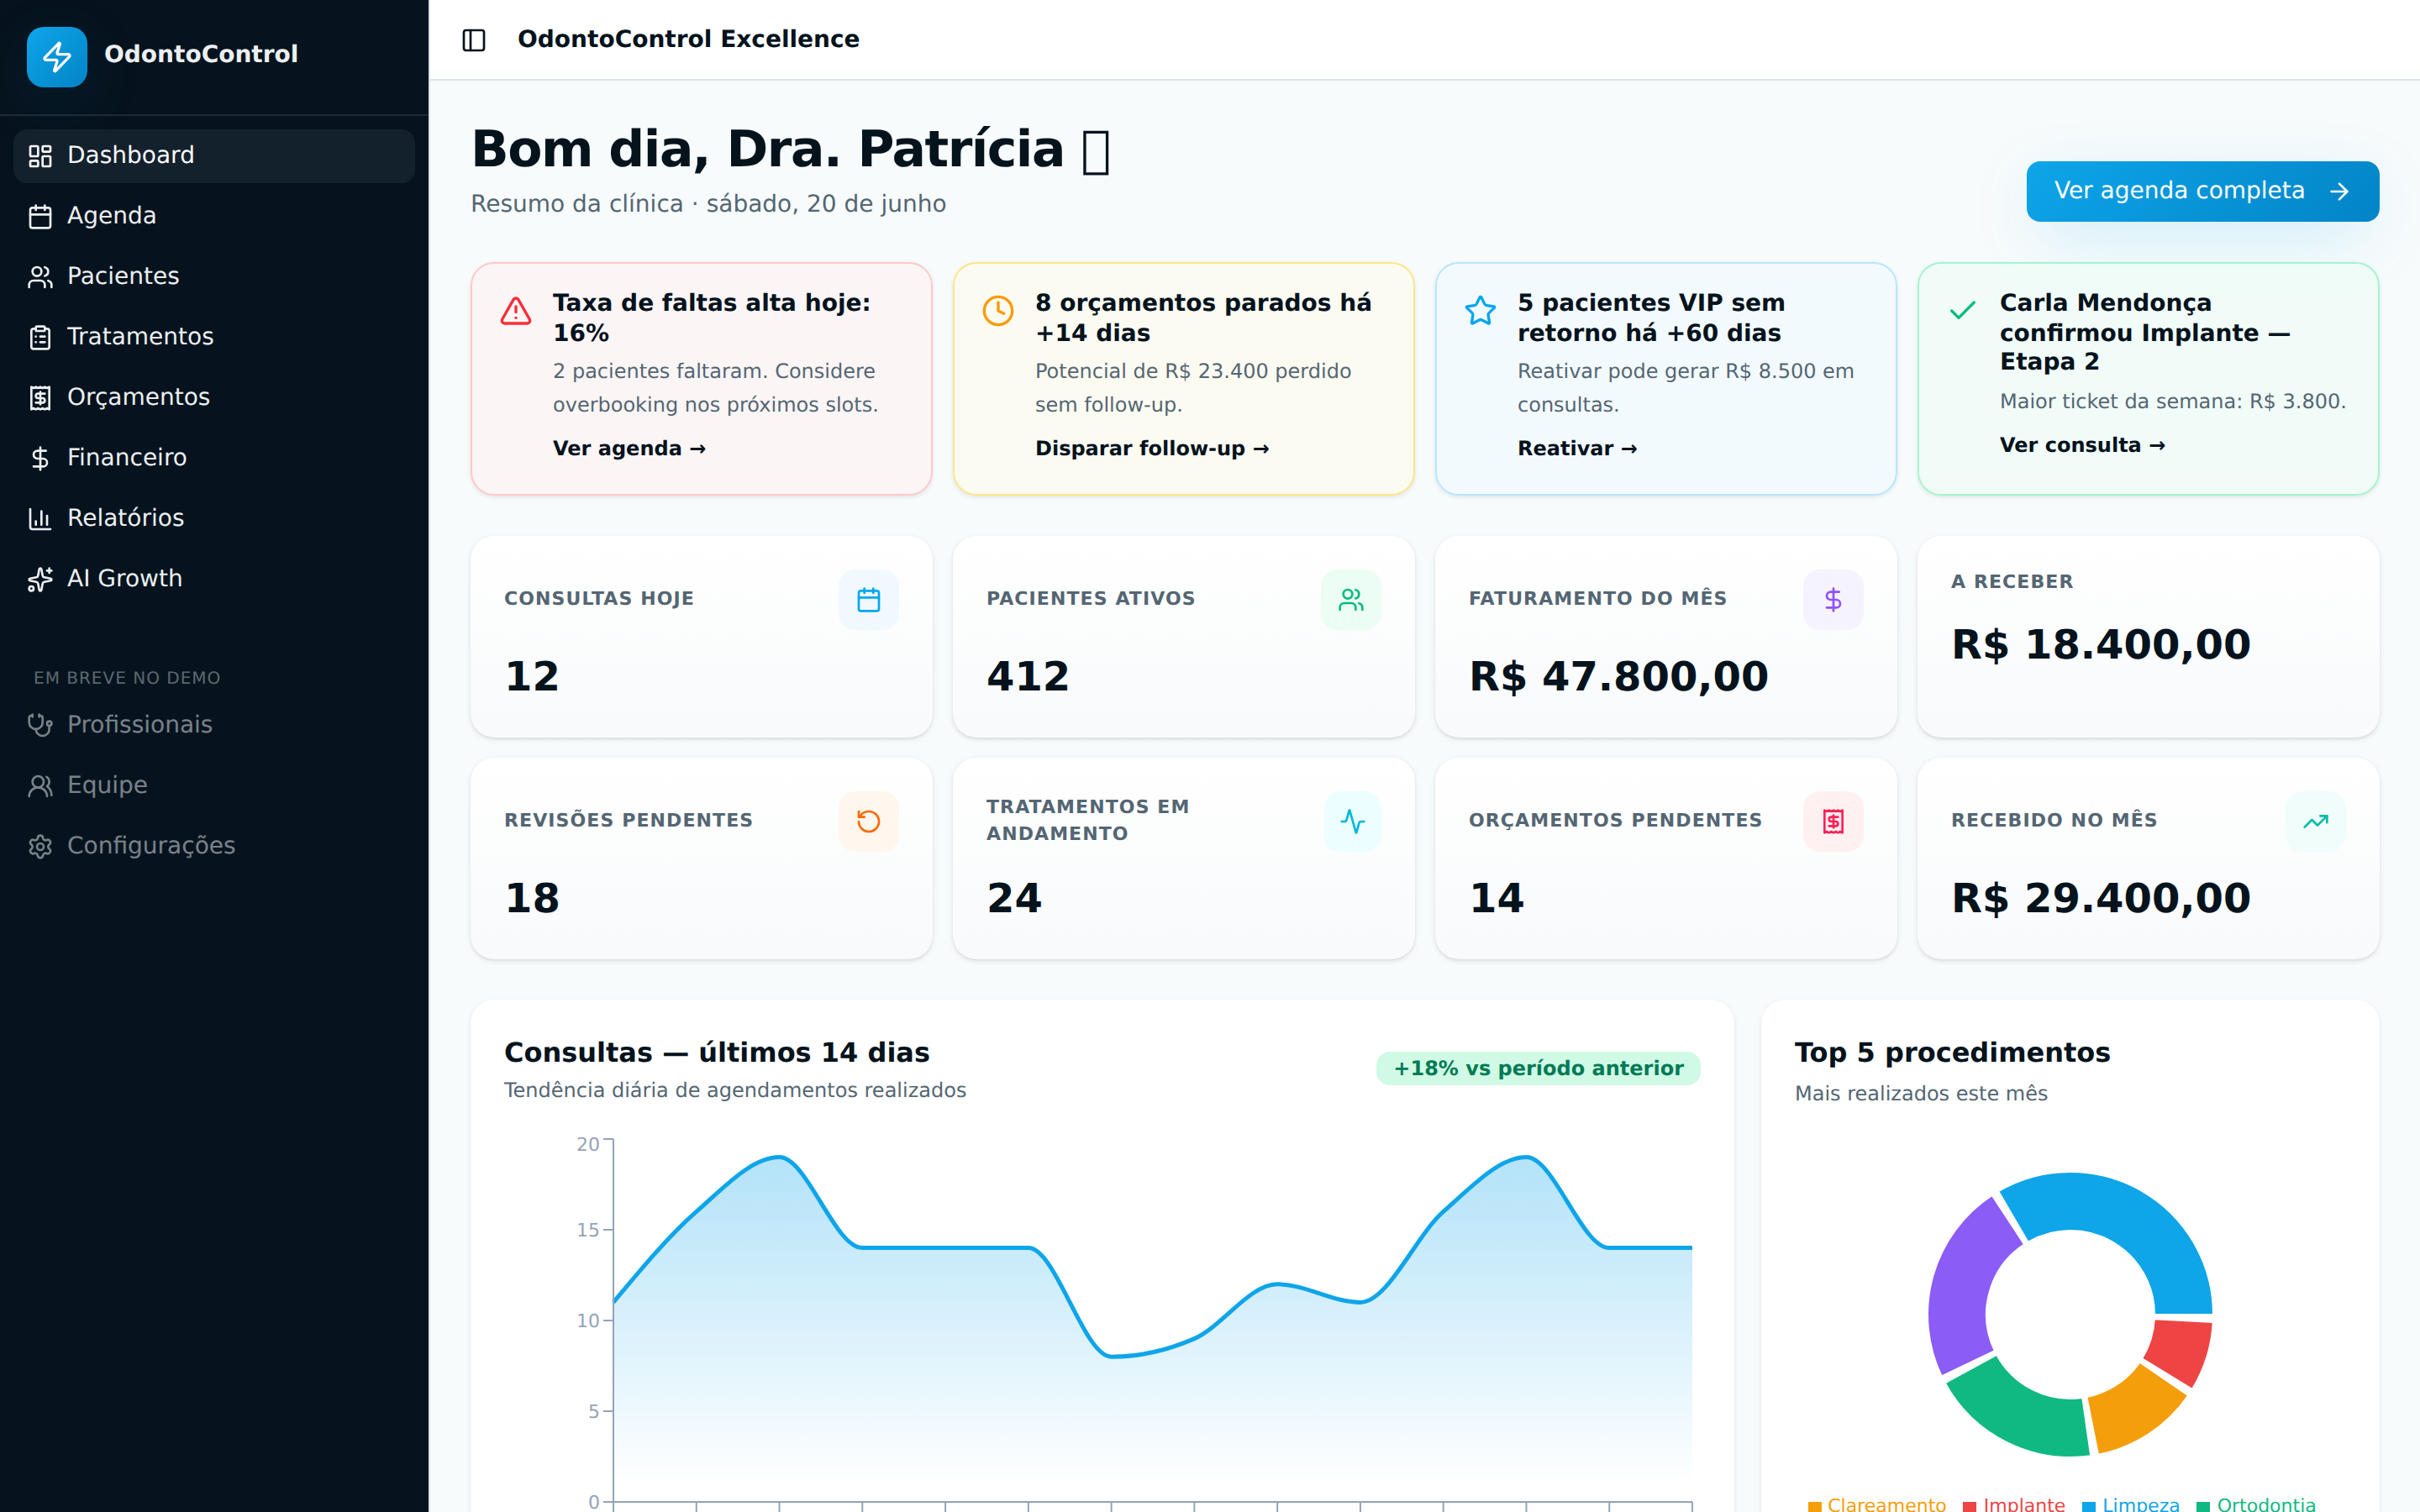Click the Dashboard grid icon
The image size is (2420, 1512).
(40, 156)
